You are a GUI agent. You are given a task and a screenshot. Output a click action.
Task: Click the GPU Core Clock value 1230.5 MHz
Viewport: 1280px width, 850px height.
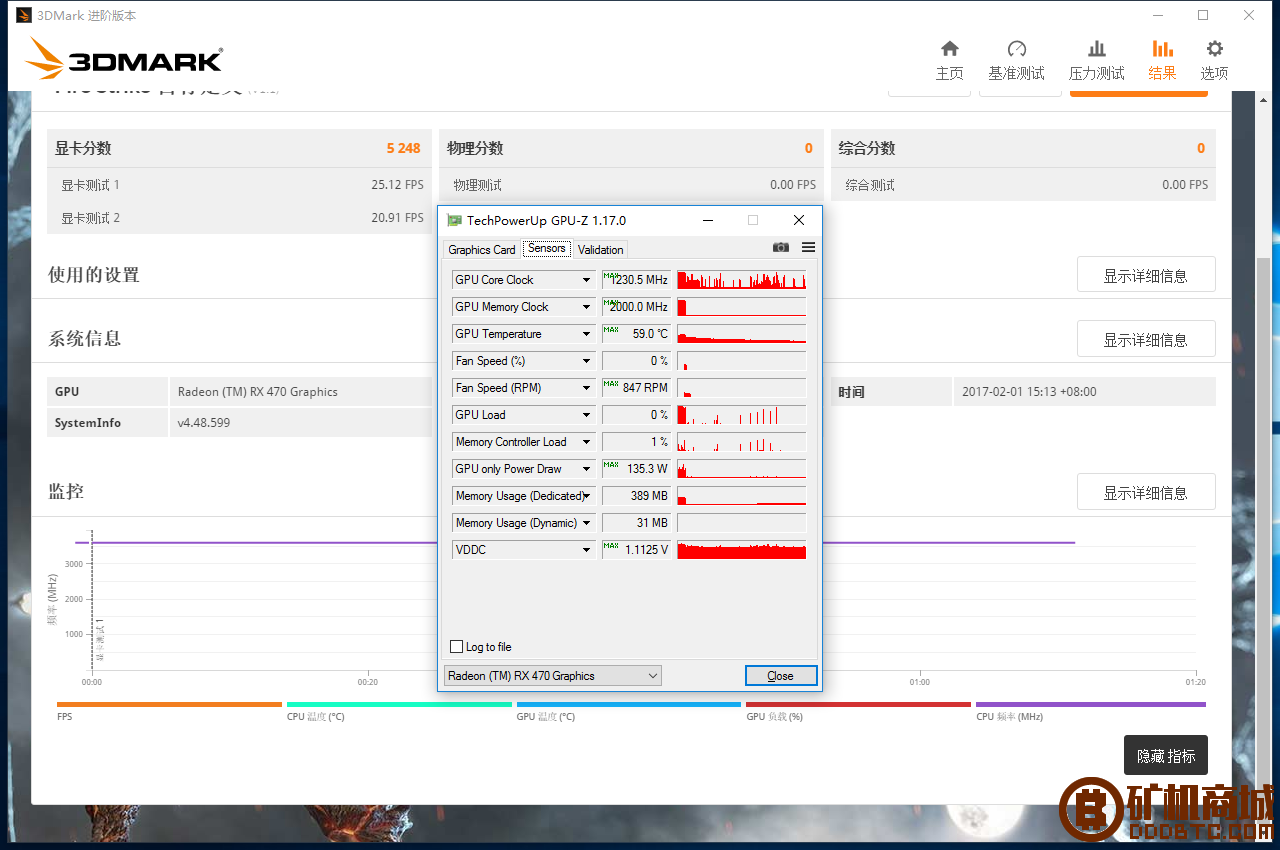(636, 280)
